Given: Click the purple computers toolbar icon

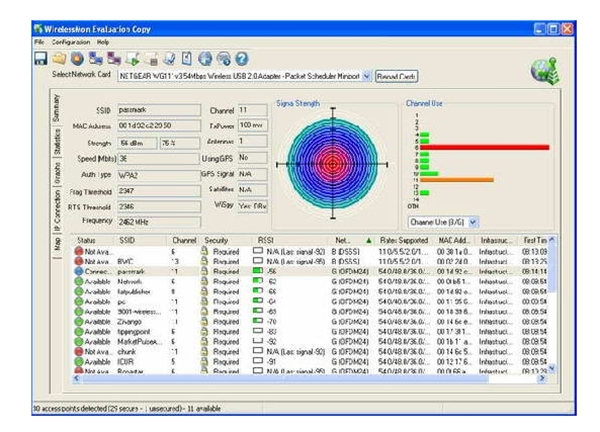Looking at the screenshot, I should point(114,59).
